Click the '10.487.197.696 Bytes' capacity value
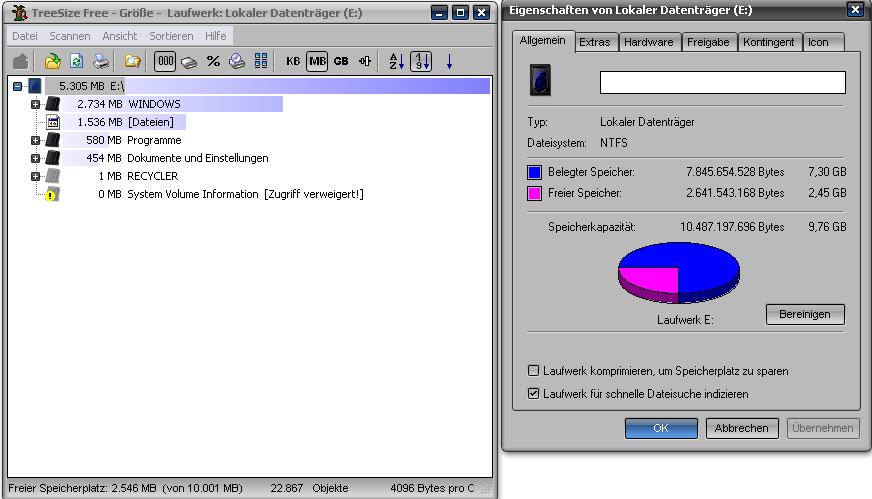872x499 pixels. (732, 227)
